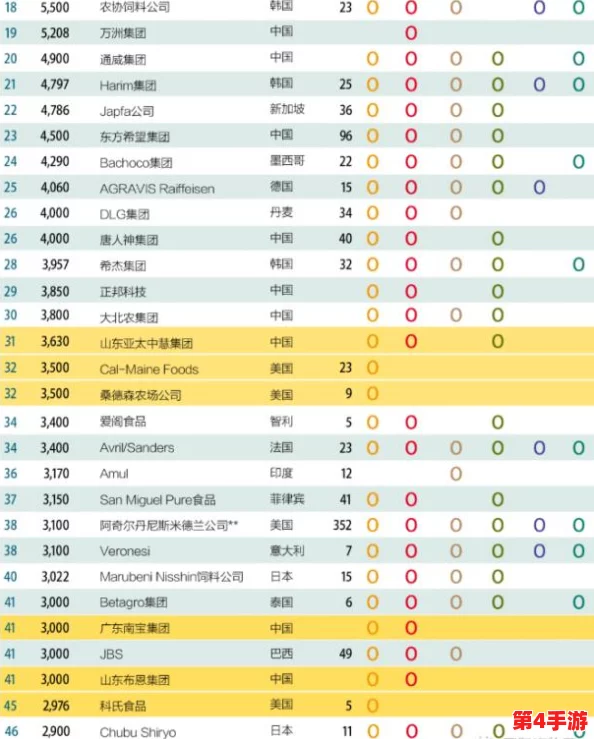The image size is (594, 739).
Task: Click the volume value 3,630
Action: pyautogui.click(x=55, y=341)
